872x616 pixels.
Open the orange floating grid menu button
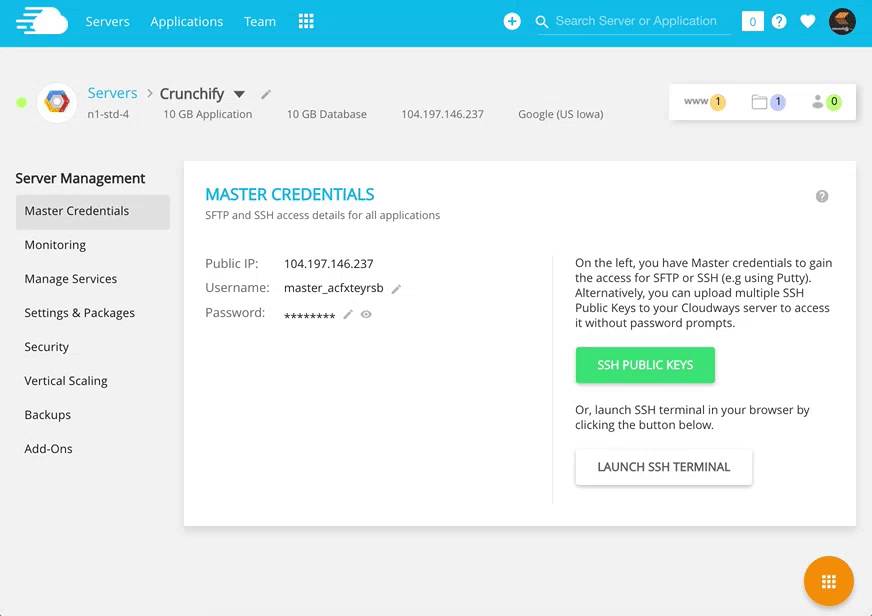pos(828,582)
